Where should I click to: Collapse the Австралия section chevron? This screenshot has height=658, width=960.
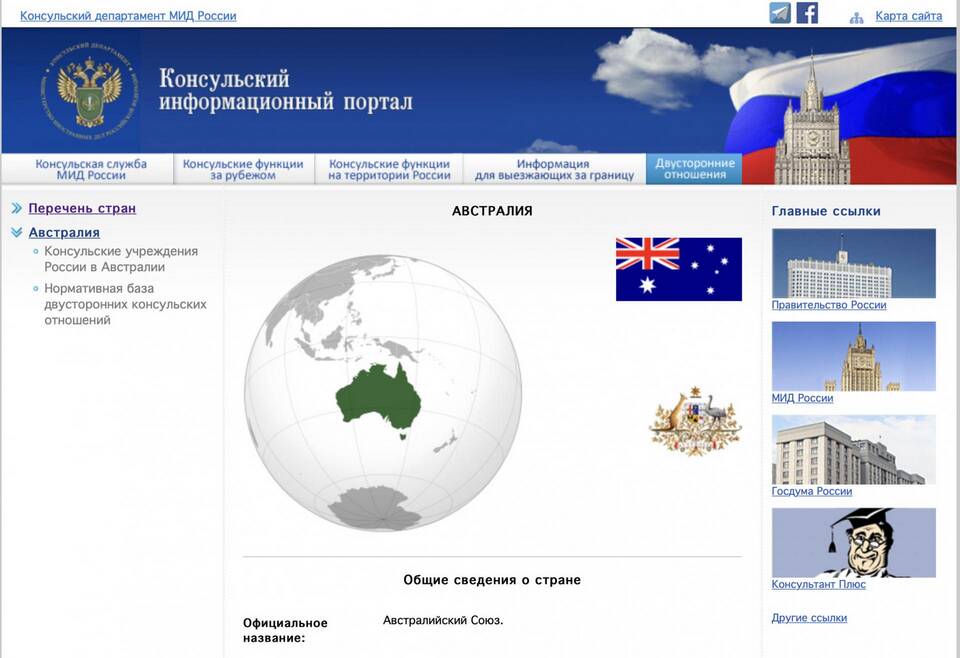(16, 233)
